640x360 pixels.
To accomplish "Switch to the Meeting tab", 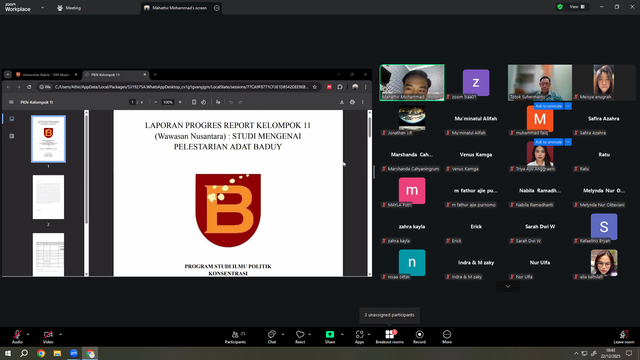I will tap(69, 8).
